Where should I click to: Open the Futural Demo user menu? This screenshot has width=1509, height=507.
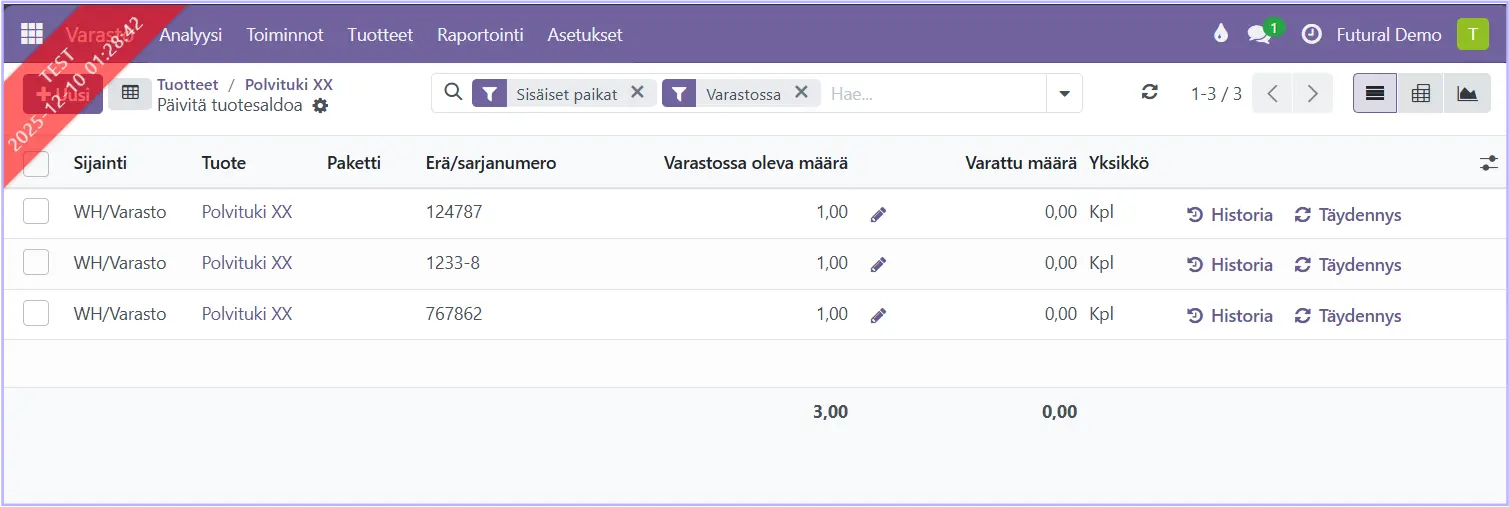click(1389, 34)
